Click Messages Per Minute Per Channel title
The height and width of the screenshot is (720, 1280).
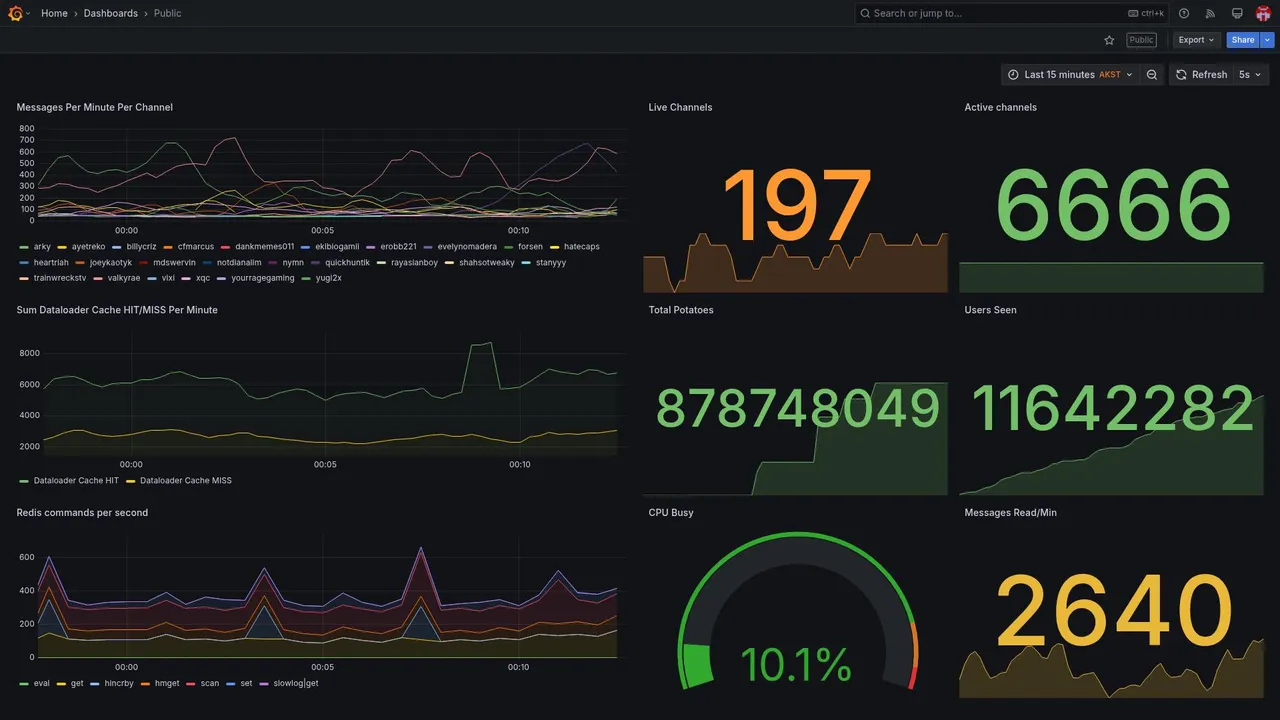click(95, 107)
